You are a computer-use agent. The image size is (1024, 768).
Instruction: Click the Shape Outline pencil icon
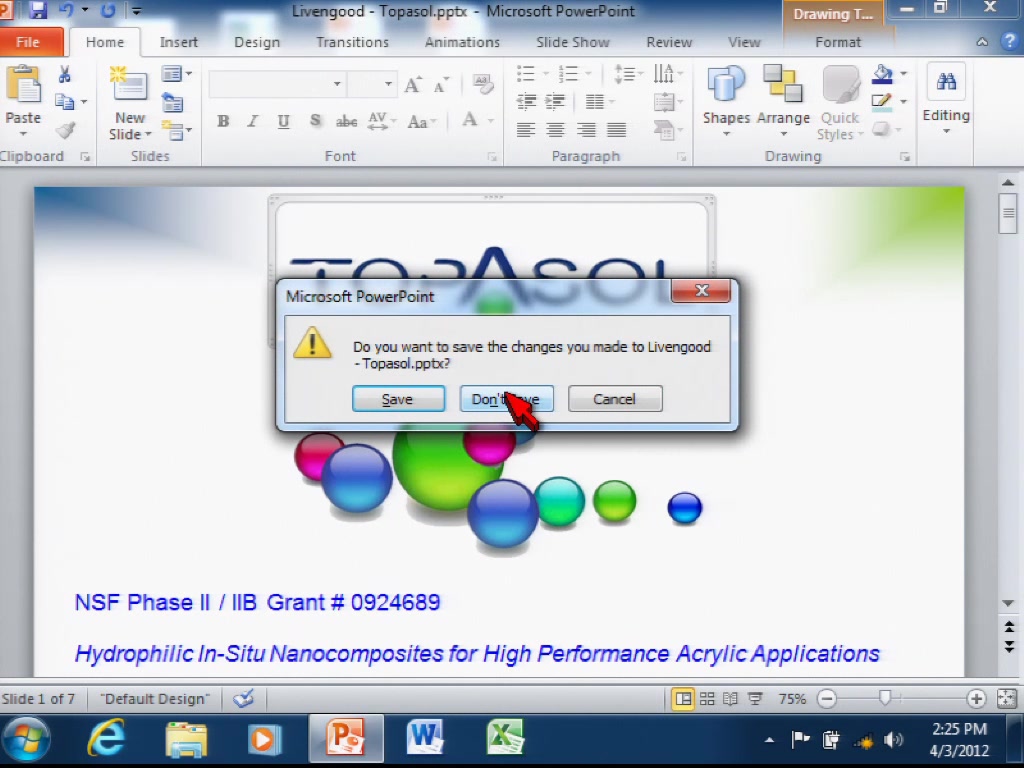(882, 101)
